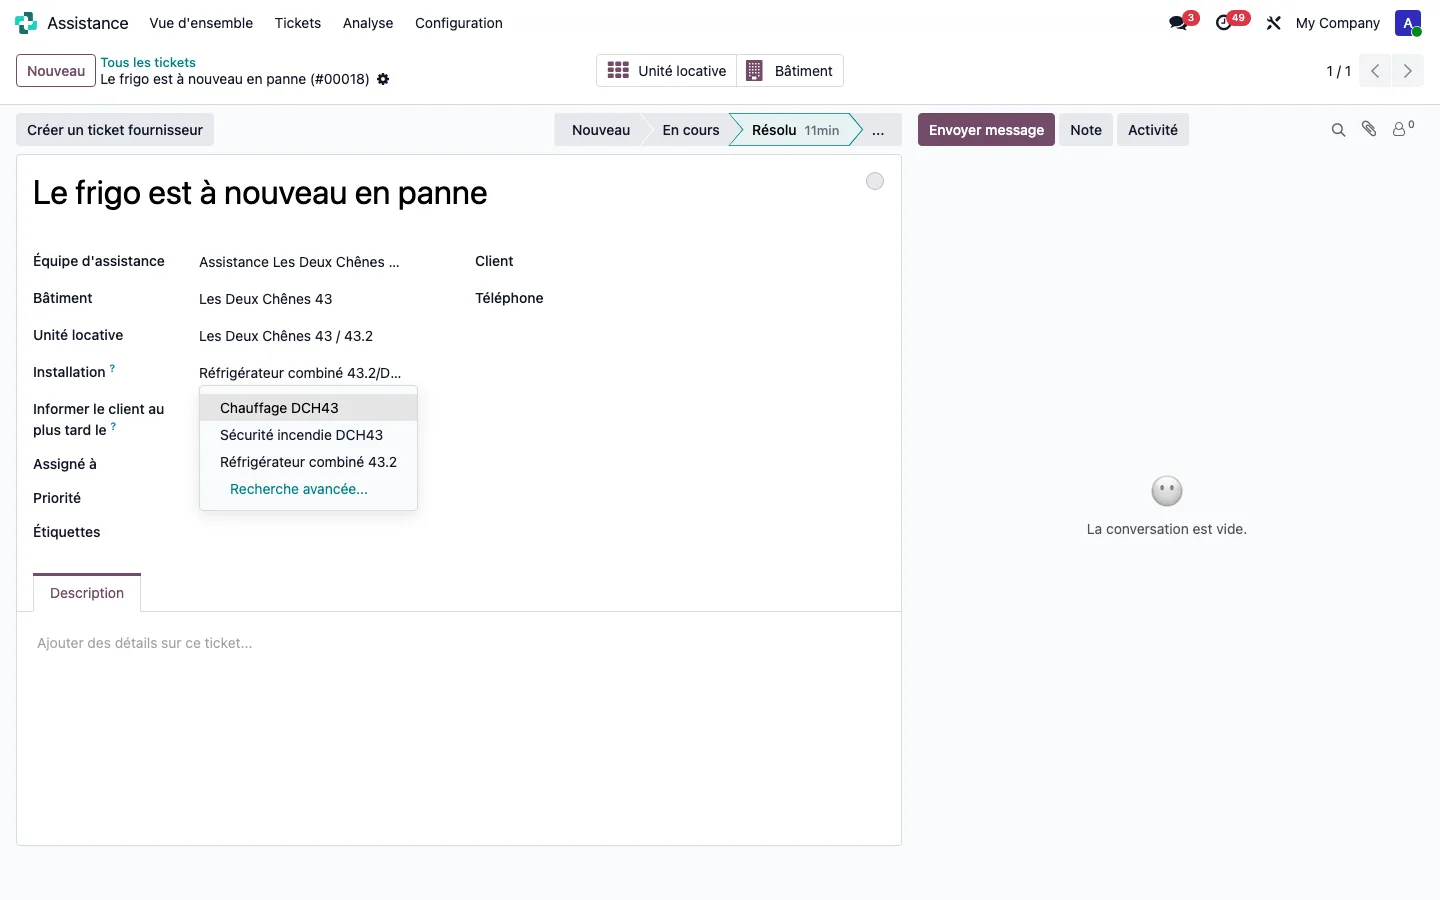This screenshot has height=900, width=1440.
Task: Expand more stages with the ellipsis
Action: 878,130
